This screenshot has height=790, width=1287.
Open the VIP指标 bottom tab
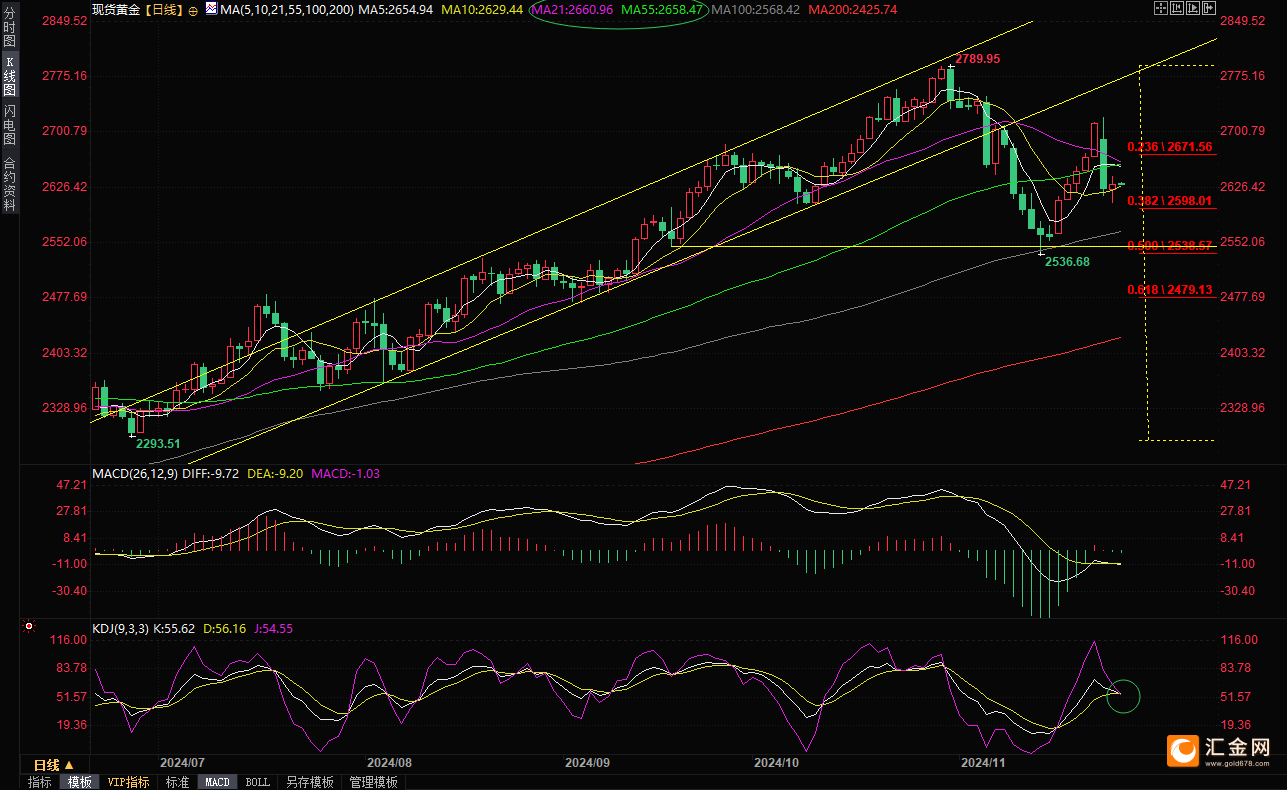pyautogui.click(x=128, y=782)
